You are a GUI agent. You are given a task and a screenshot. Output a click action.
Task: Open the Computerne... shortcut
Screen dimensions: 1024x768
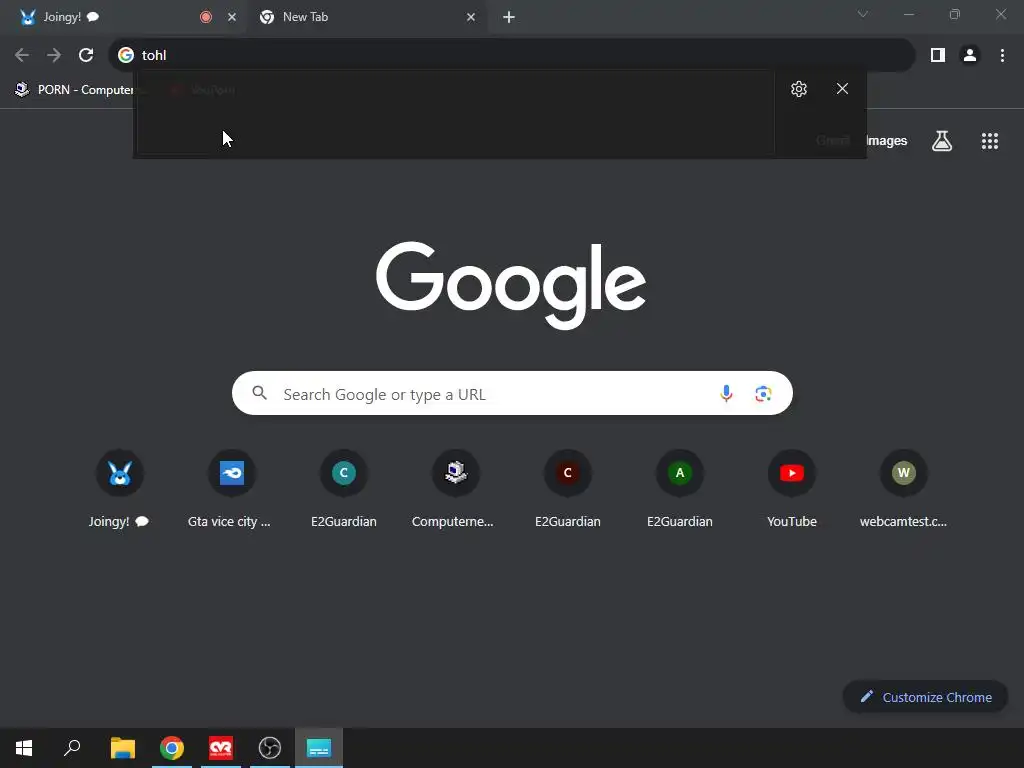coord(455,488)
